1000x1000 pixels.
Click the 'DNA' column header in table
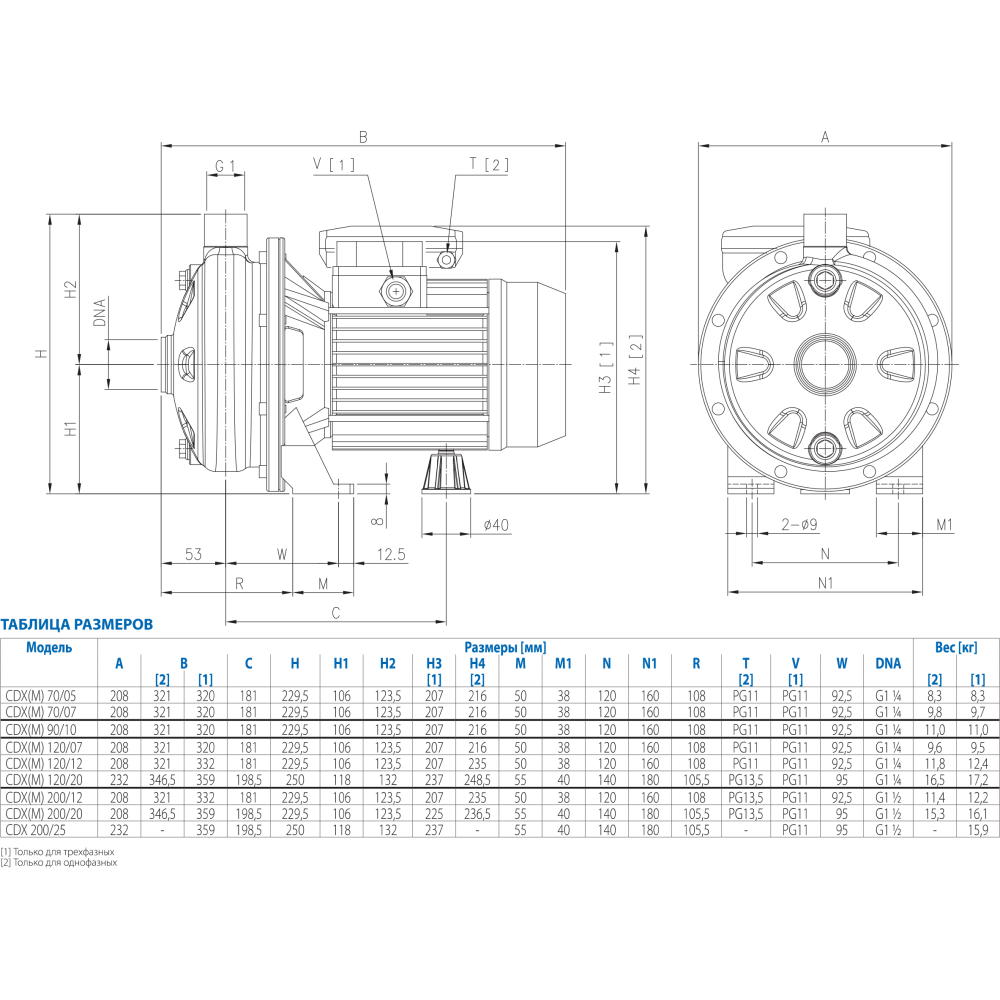888,663
